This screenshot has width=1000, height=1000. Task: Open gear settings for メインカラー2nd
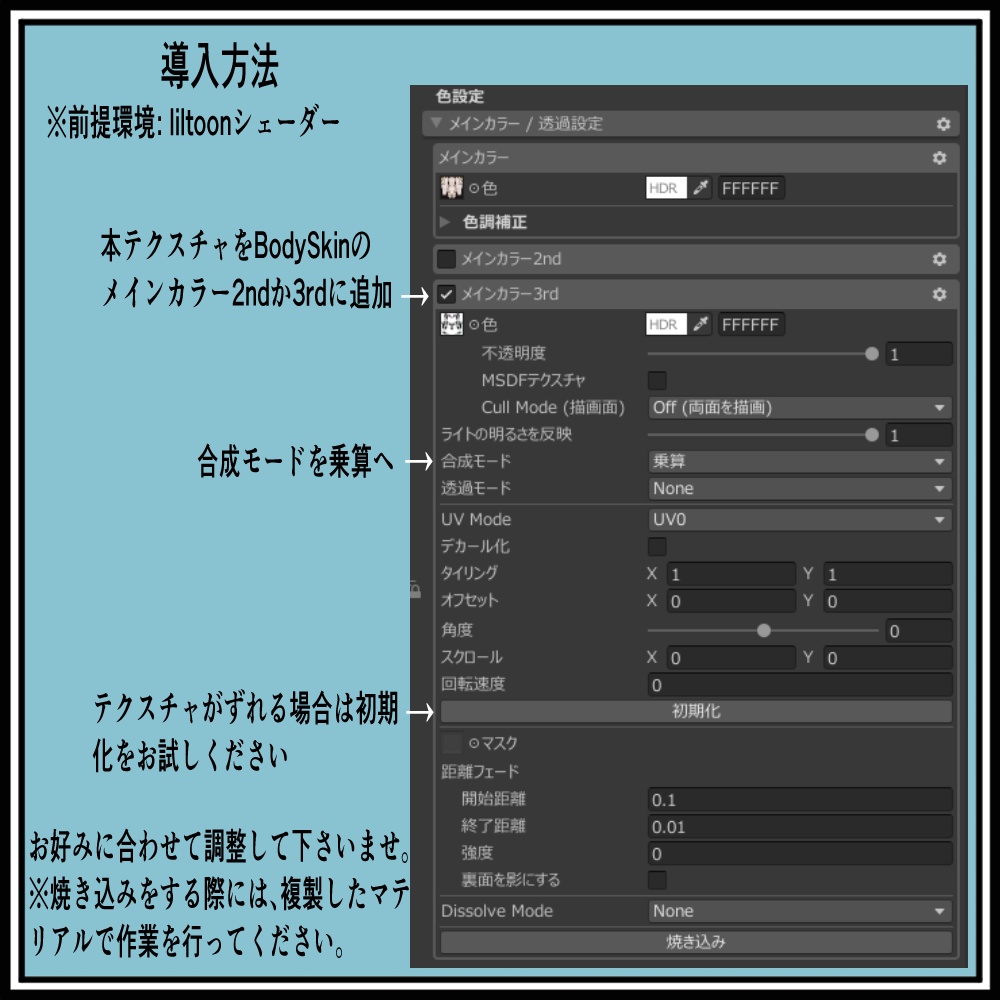click(940, 258)
